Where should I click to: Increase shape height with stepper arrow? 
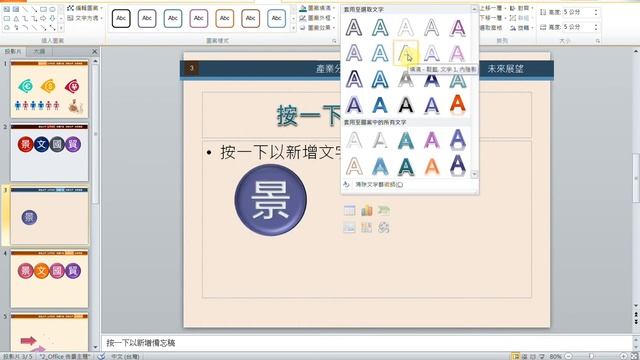click(596, 10)
